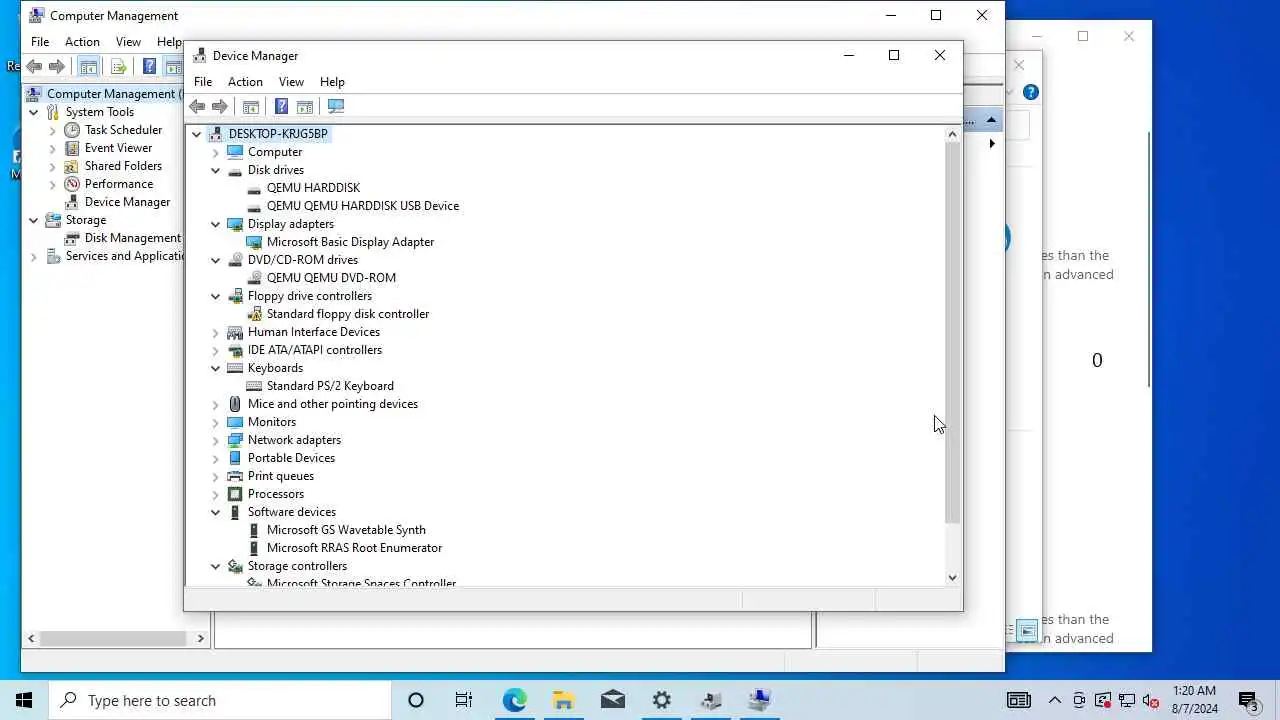This screenshot has height=720, width=1280.
Task: Click right arrow of Computer Management horizontal scrollbar
Action: point(201,638)
